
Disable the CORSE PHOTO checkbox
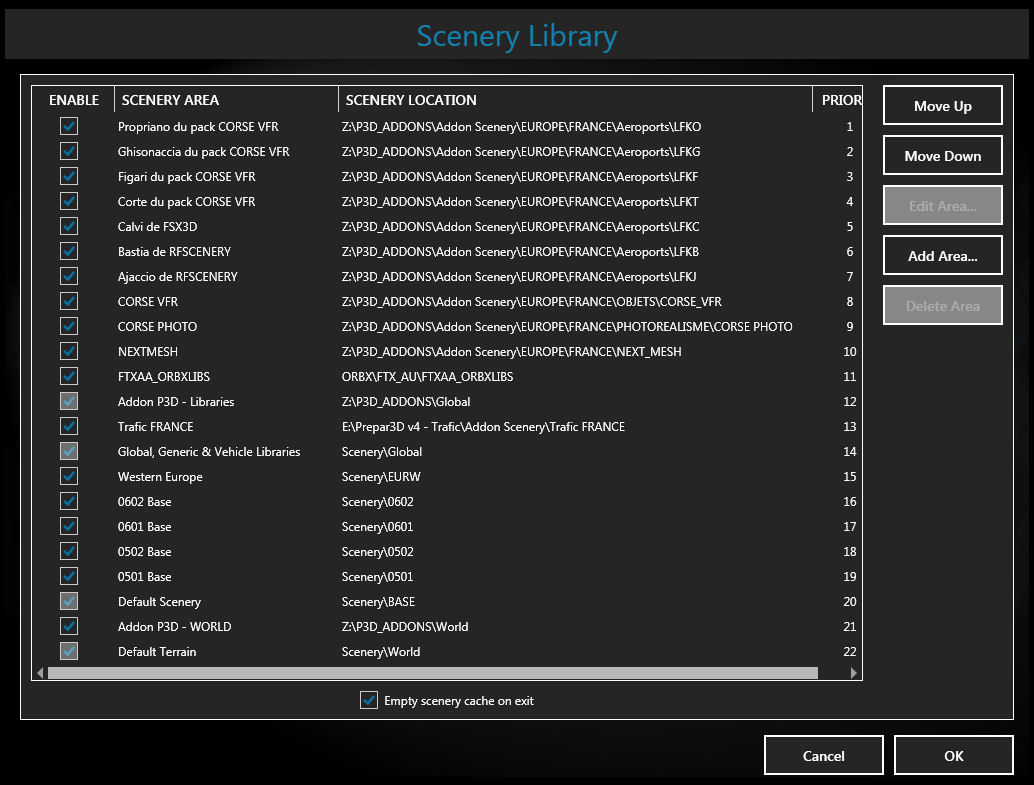click(69, 326)
